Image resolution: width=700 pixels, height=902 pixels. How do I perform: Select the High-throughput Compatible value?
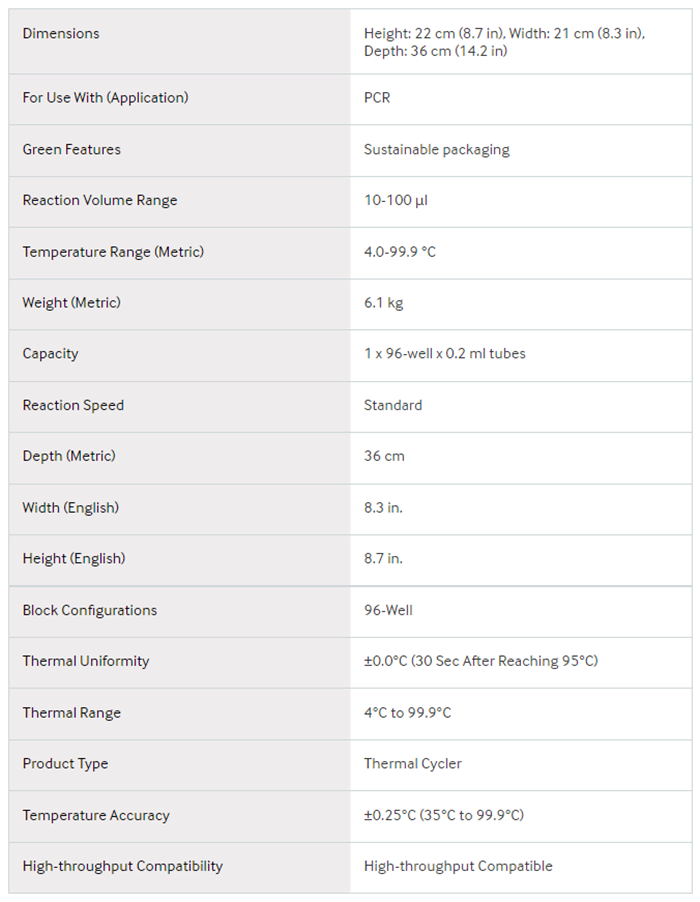pos(458,866)
